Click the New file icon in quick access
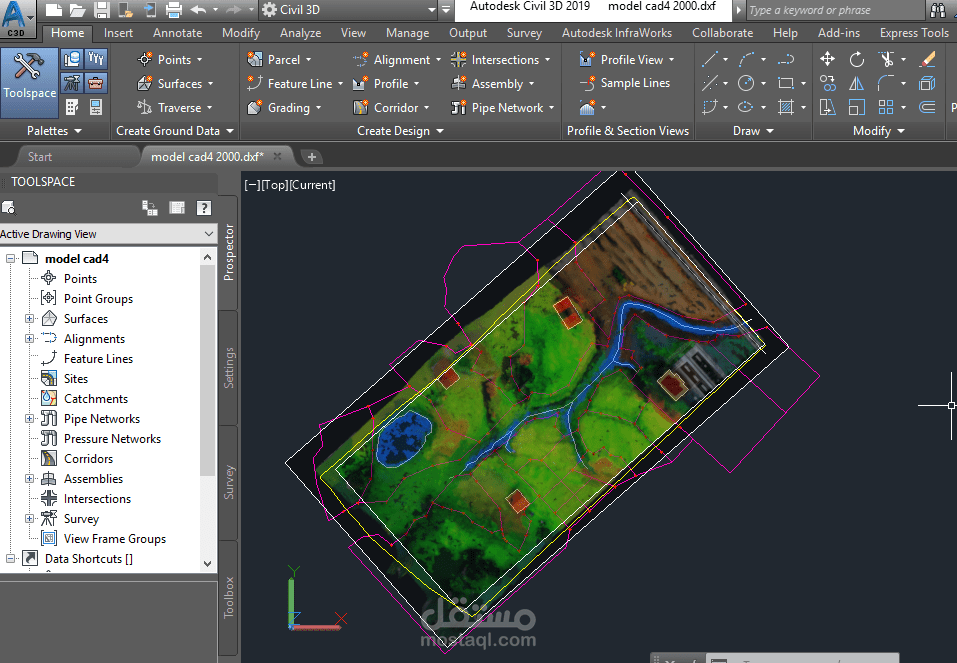The height and width of the screenshot is (663, 957). [54, 10]
